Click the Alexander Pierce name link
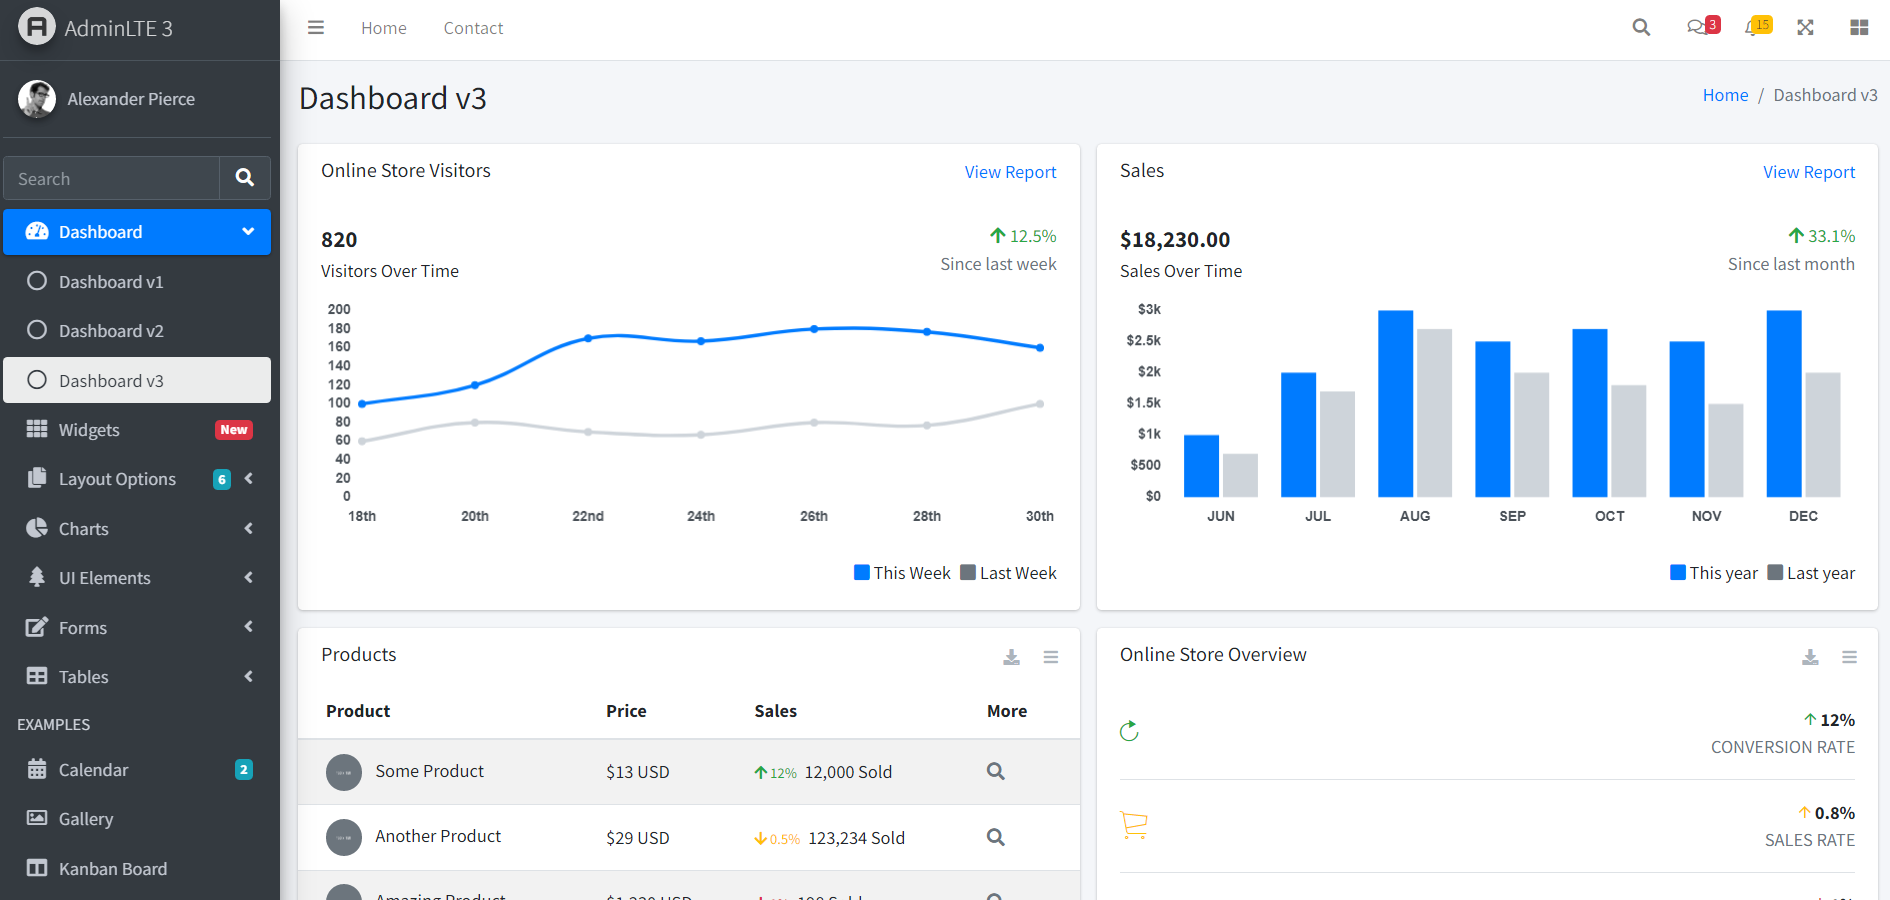Image resolution: width=1890 pixels, height=900 pixels. click(131, 99)
